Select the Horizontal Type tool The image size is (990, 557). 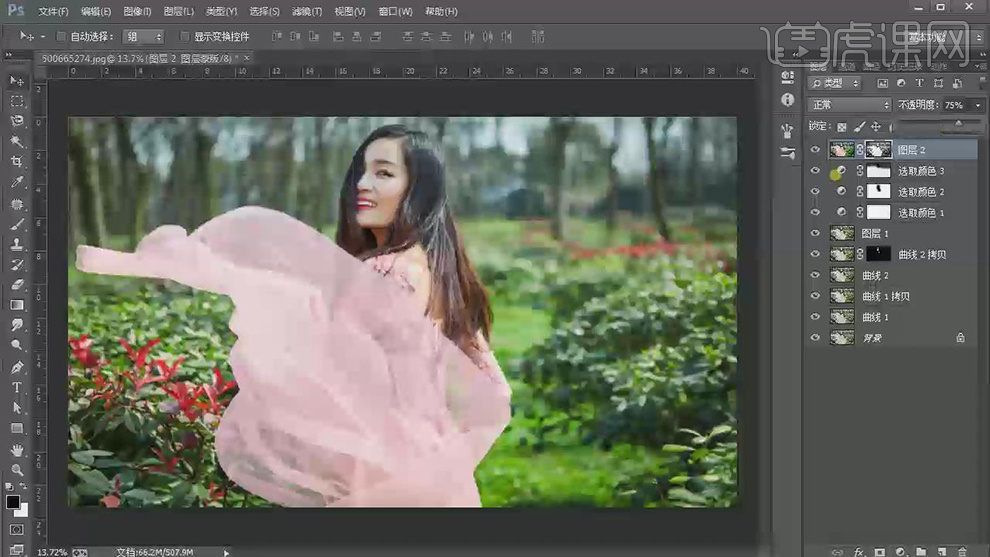(x=17, y=387)
